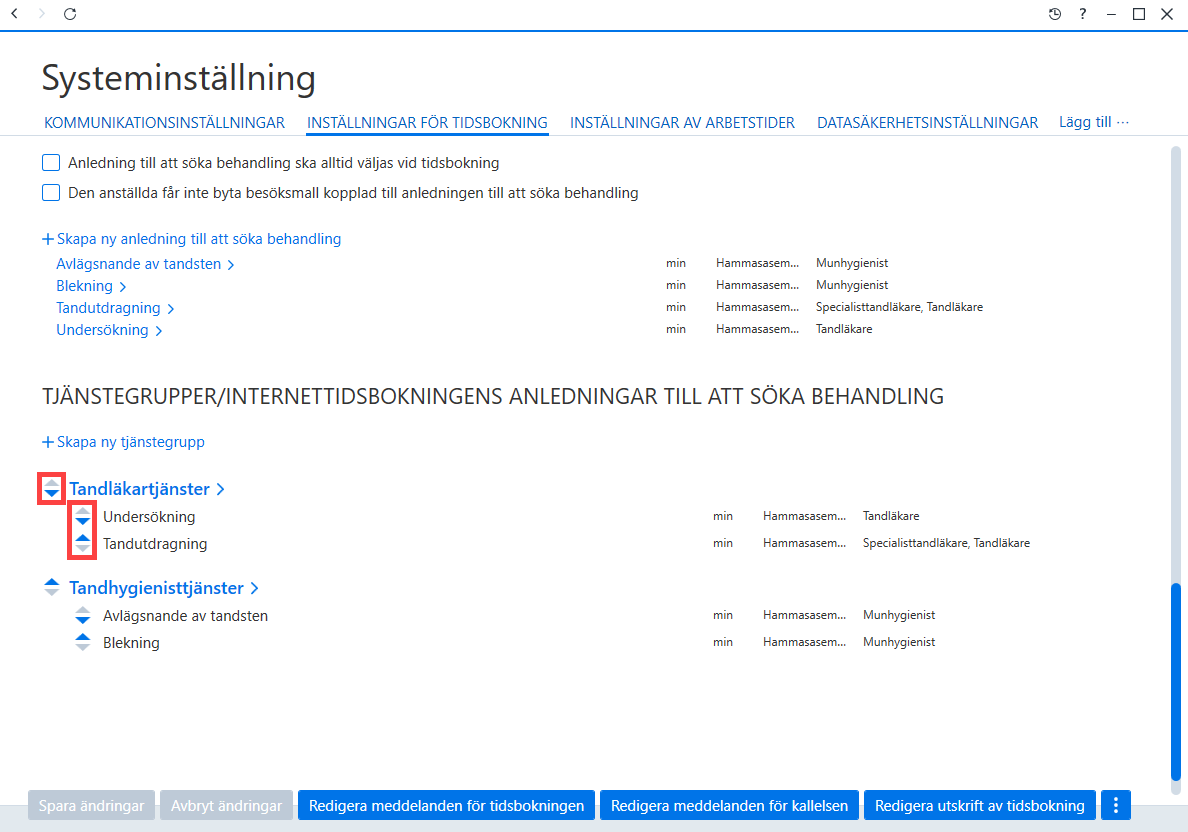Select 'Avlägsnande av tandsten' under Tandhygienisttjänster
The image size is (1188, 832).
(x=186, y=616)
